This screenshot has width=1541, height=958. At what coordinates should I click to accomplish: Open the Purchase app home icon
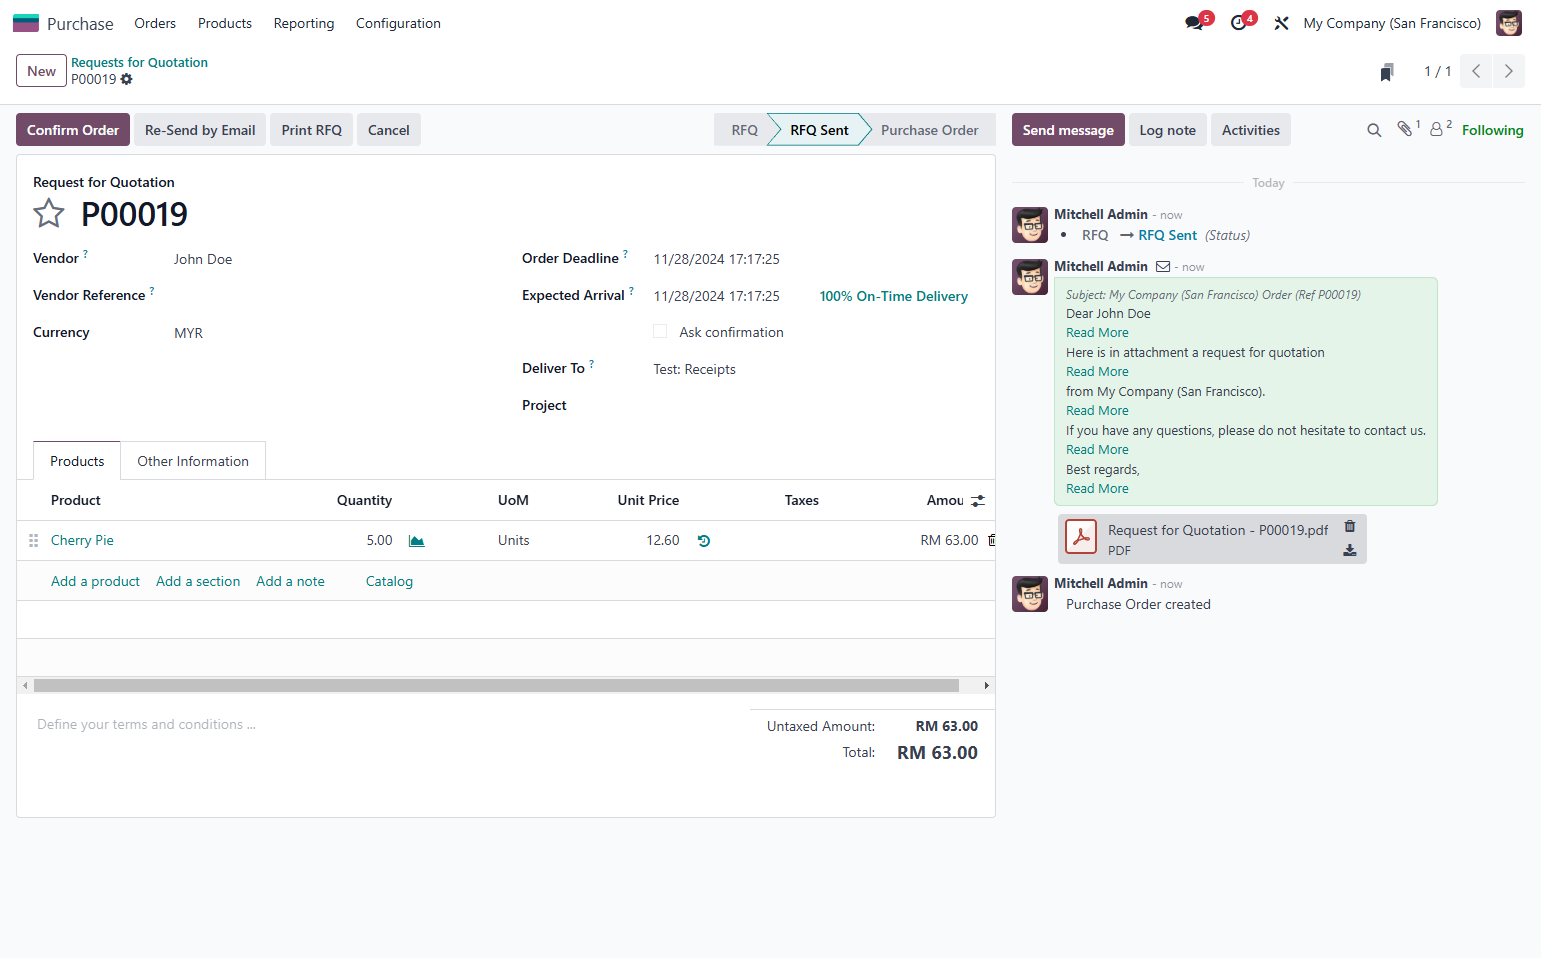point(26,23)
